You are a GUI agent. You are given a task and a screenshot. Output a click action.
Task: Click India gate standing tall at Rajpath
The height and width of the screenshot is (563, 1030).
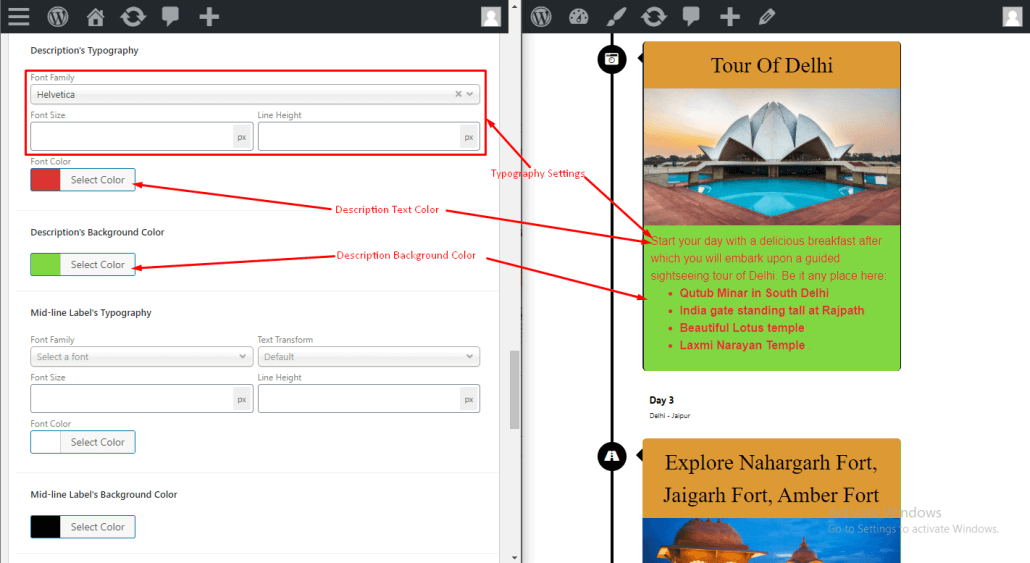tap(772, 311)
